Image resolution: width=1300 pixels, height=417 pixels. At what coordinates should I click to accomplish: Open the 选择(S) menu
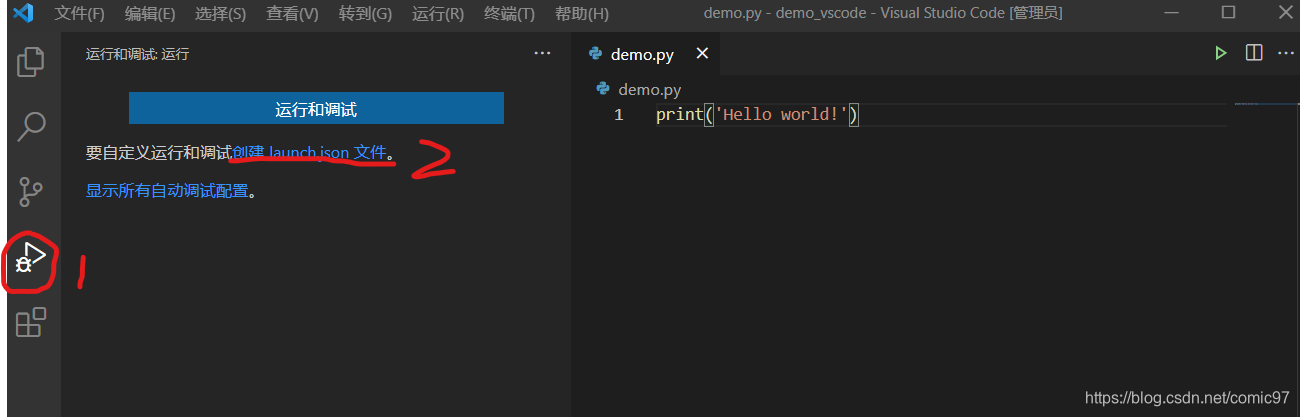(221, 14)
